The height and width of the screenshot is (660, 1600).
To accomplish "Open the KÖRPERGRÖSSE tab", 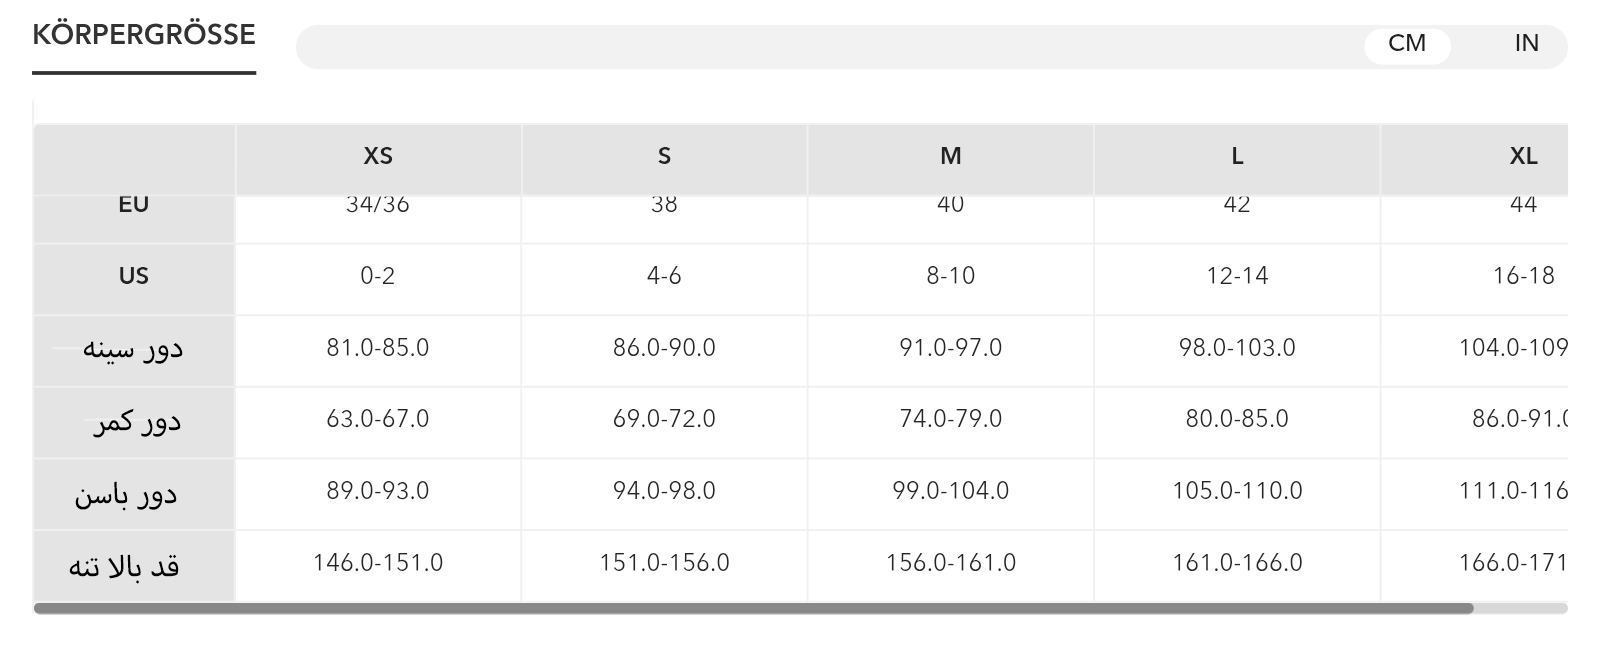I will coord(144,36).
